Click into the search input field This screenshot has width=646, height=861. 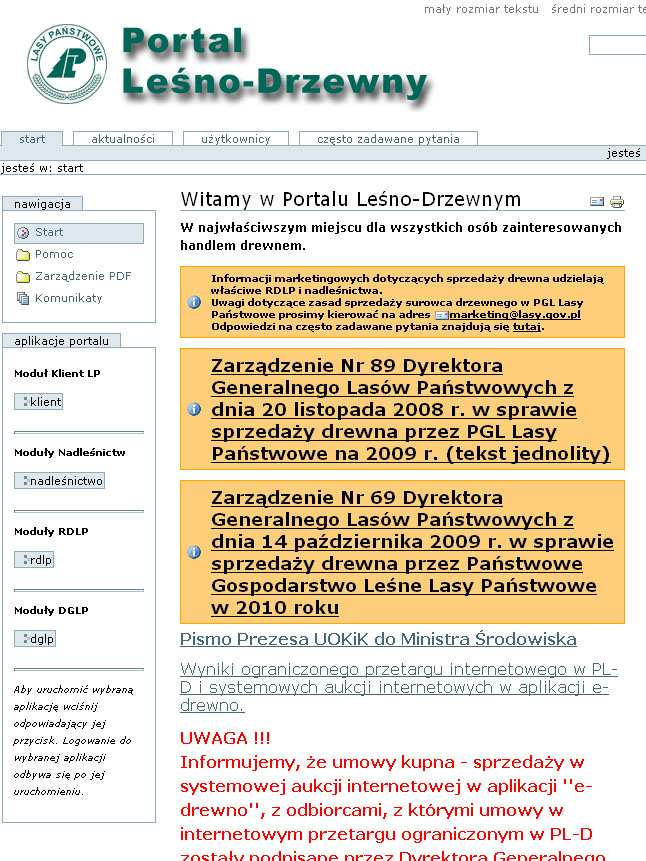[x=617, y=45]
